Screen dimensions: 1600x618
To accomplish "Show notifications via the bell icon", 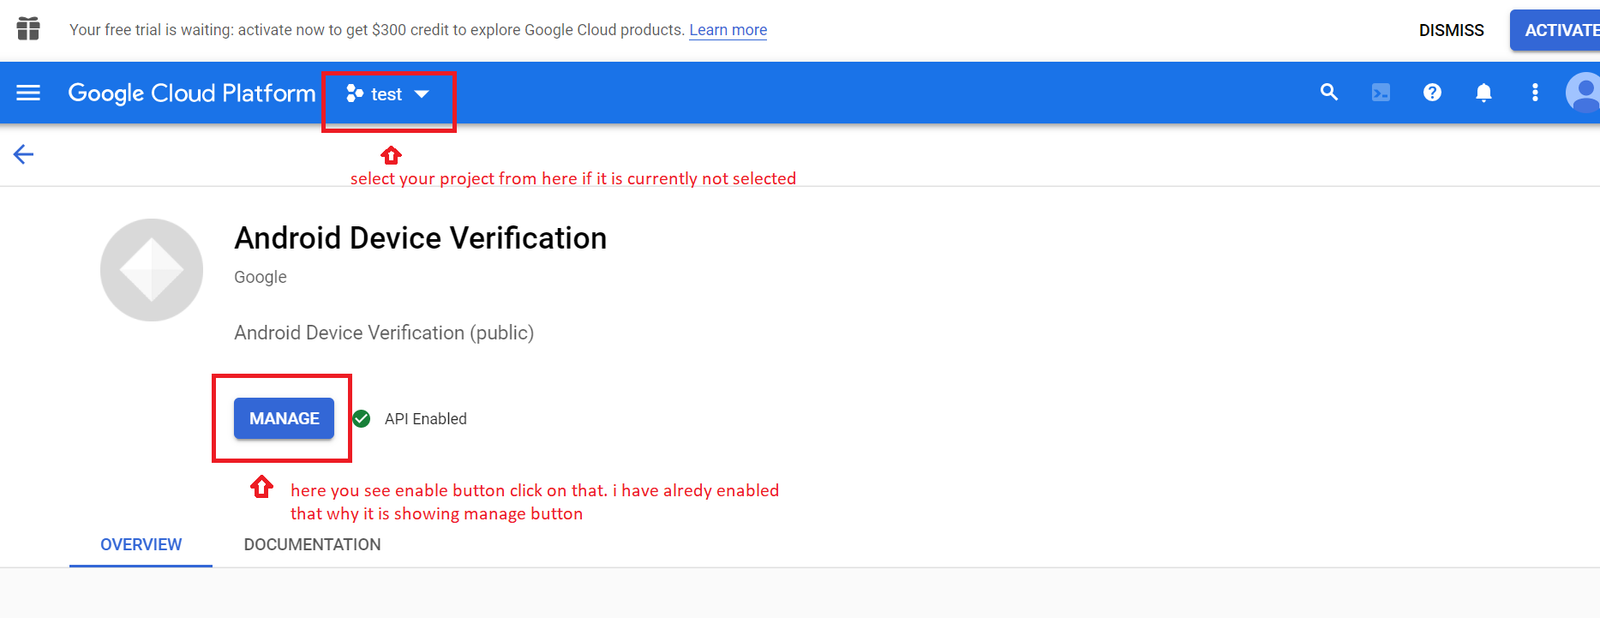I will (x=1484, y=93).
